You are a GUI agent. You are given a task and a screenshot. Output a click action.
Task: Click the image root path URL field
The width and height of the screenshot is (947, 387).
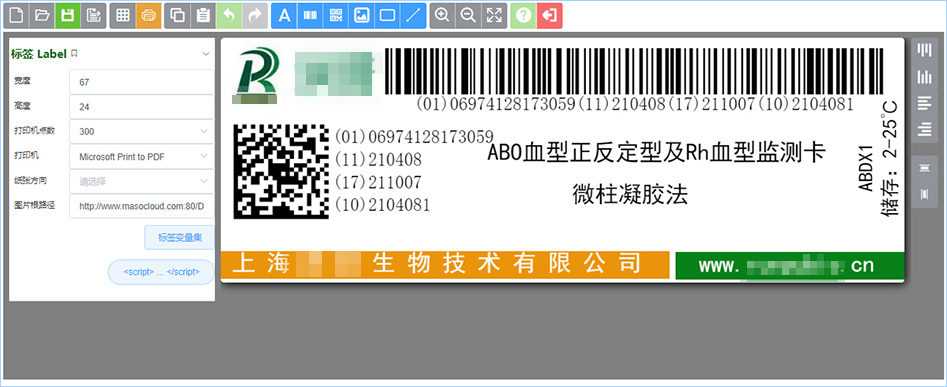click(142, 206)
